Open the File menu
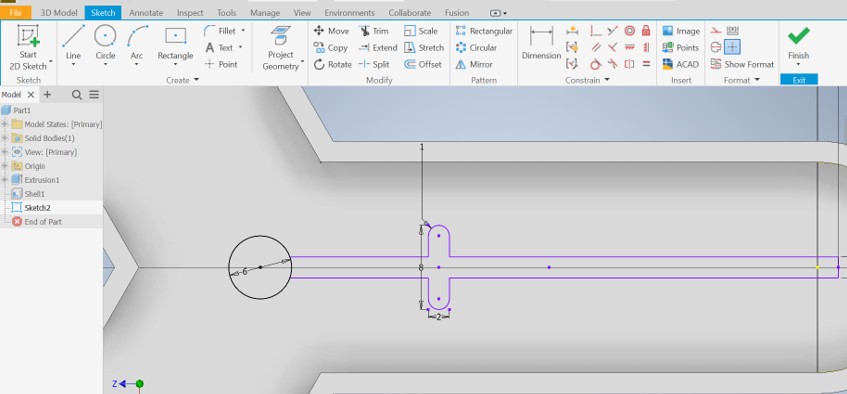Image resolution: width=847 pixels, height=394 pixels. [16, 12]
